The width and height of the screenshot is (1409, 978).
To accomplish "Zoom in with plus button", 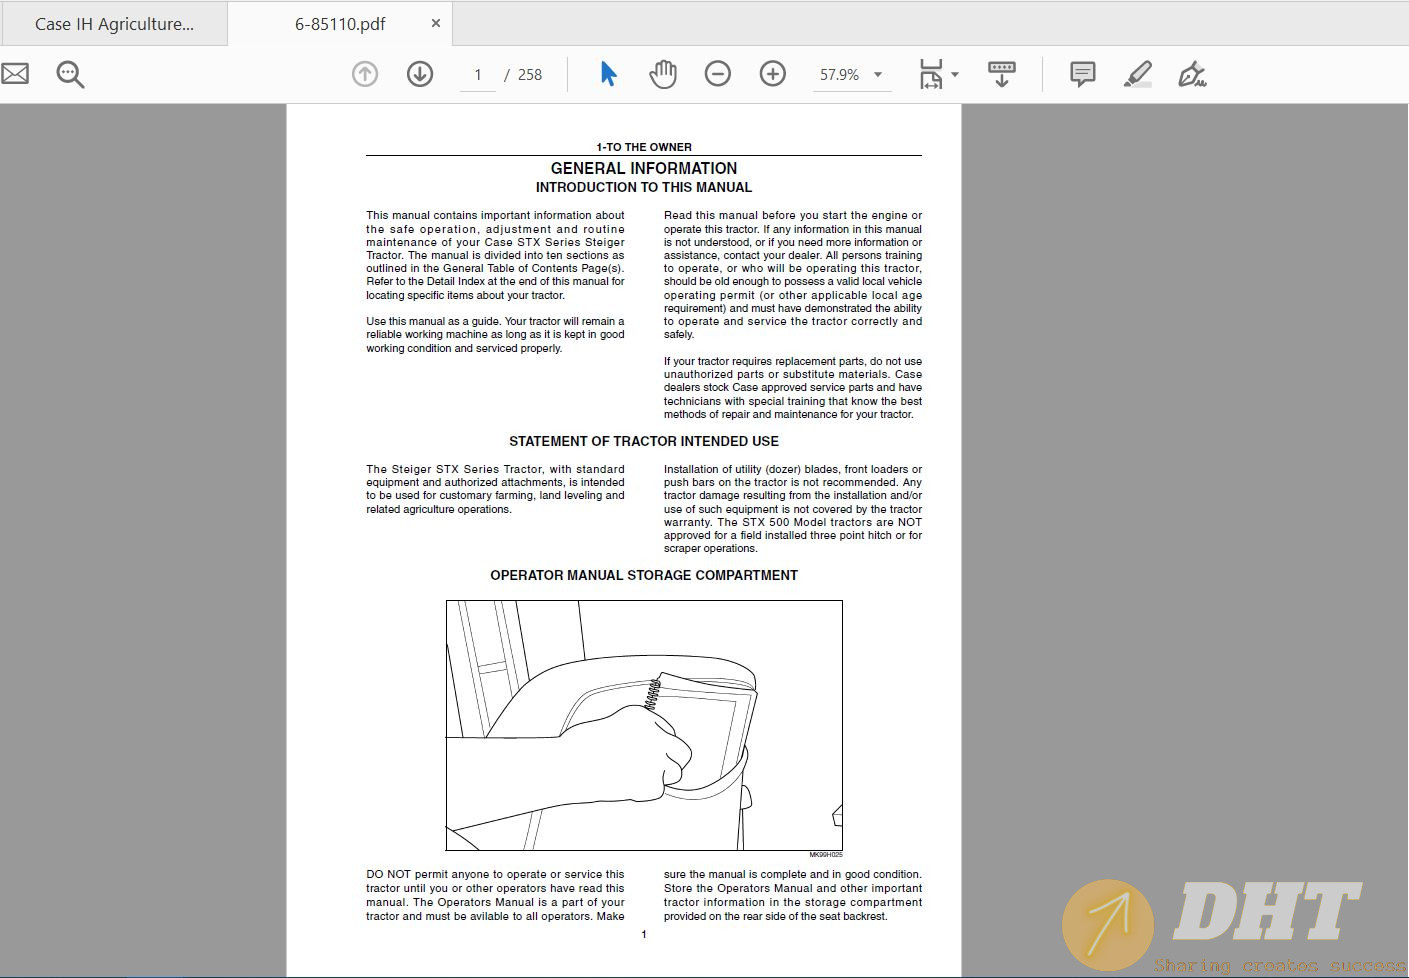I will pyautogui.click(x=773, y=74).
